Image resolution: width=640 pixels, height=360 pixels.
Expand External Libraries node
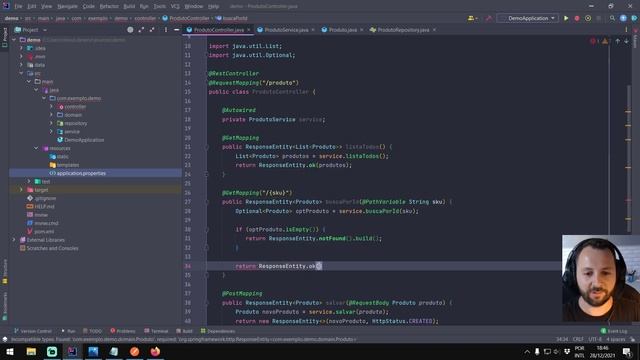pyautogui.click(x=14, y=240)
